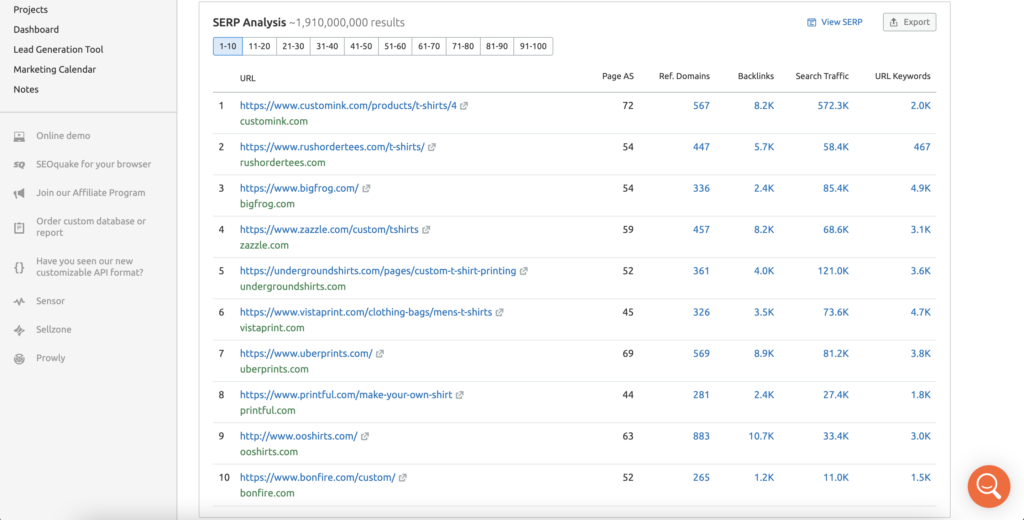Click the vistaprint mens-t-shirts URL
This screenshot has height=520, width=1024.
pos(366,312)
